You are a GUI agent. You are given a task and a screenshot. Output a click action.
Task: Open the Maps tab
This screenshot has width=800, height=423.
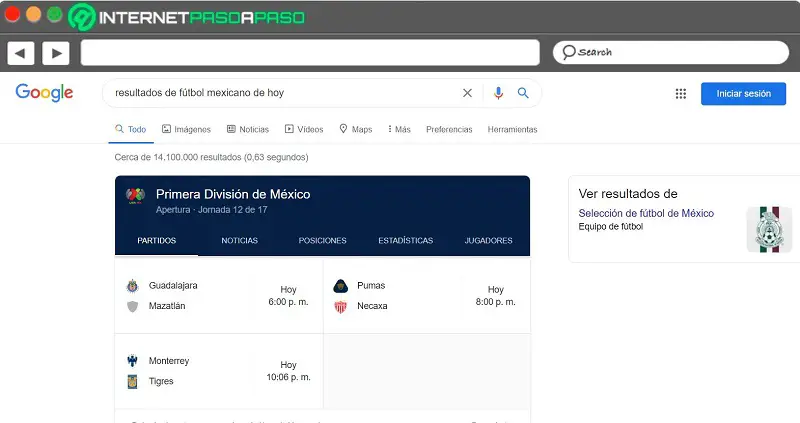[x=356, y=130]
